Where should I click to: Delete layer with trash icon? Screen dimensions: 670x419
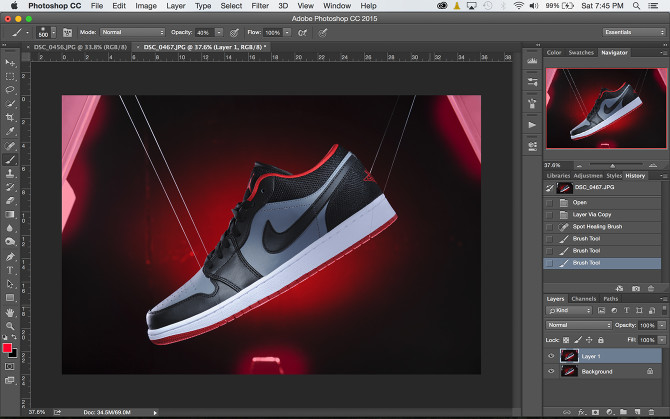click(x=651, y=412)
